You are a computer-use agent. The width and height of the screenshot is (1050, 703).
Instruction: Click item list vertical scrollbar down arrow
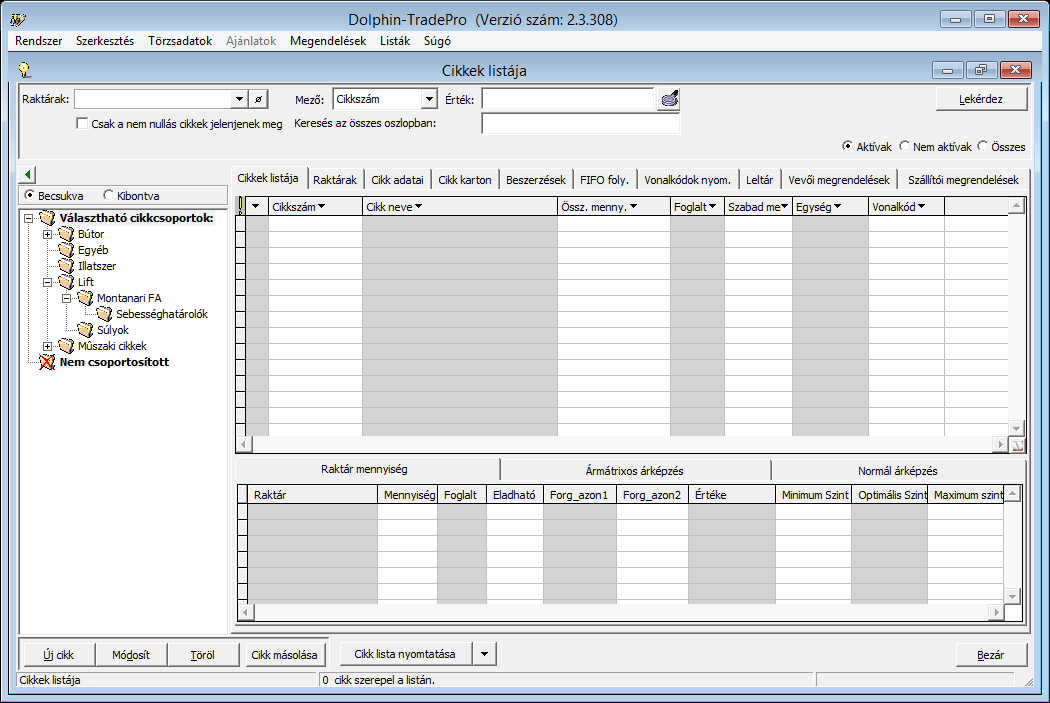click(1017, 428)
